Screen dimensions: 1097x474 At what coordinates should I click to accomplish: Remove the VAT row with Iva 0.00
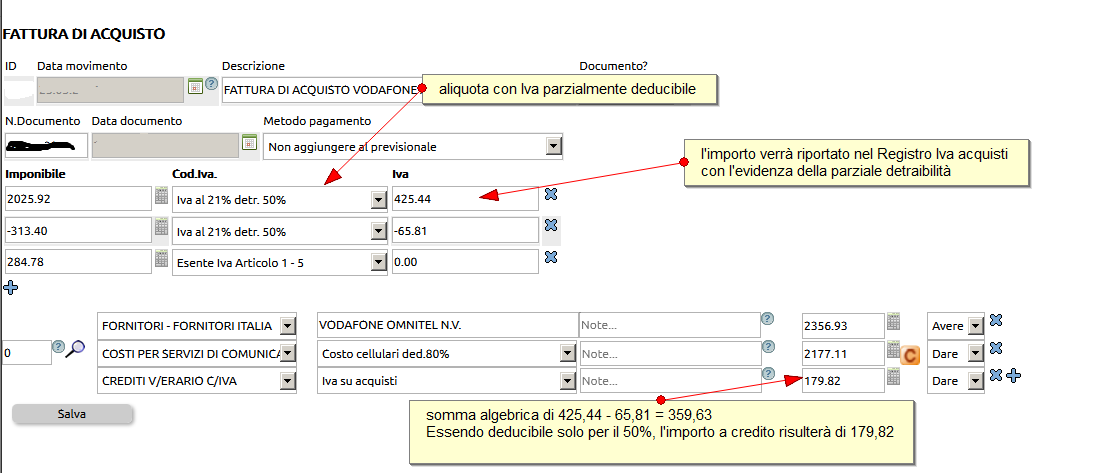(x=551, y=257)
